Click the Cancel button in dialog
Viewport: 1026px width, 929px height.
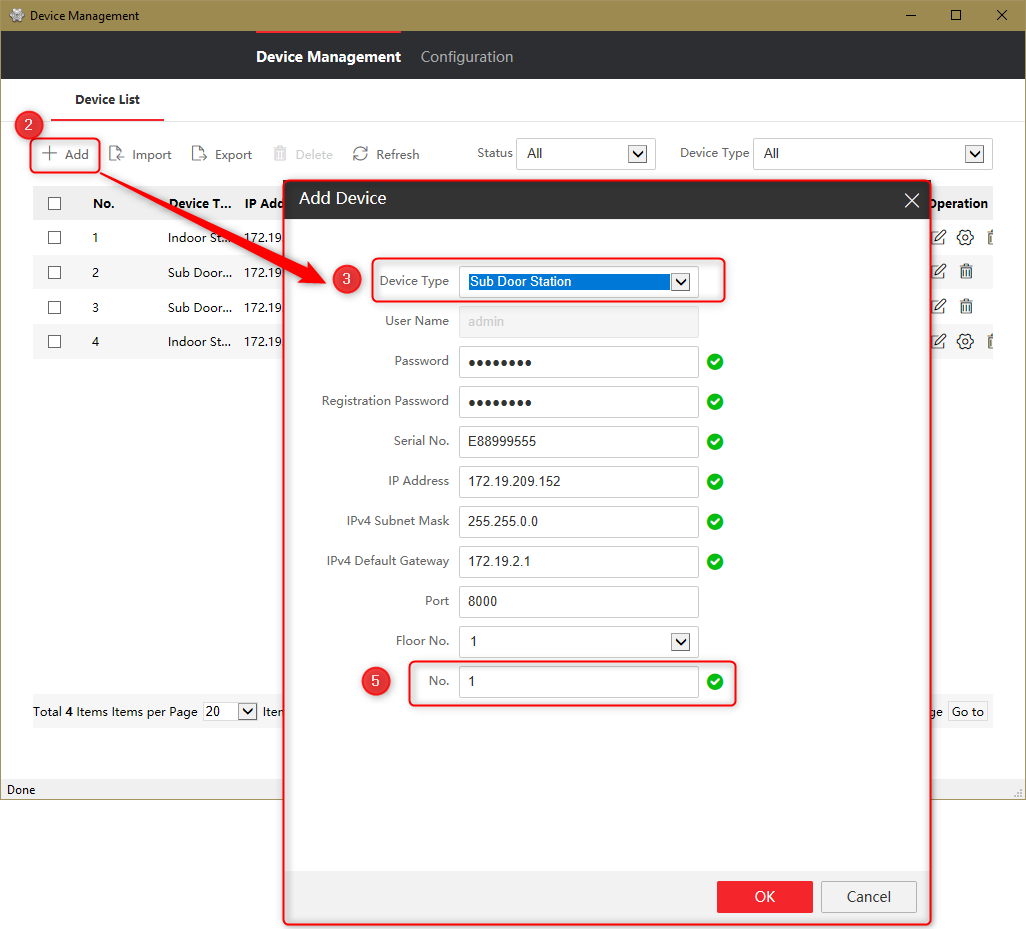click(868, 896)
